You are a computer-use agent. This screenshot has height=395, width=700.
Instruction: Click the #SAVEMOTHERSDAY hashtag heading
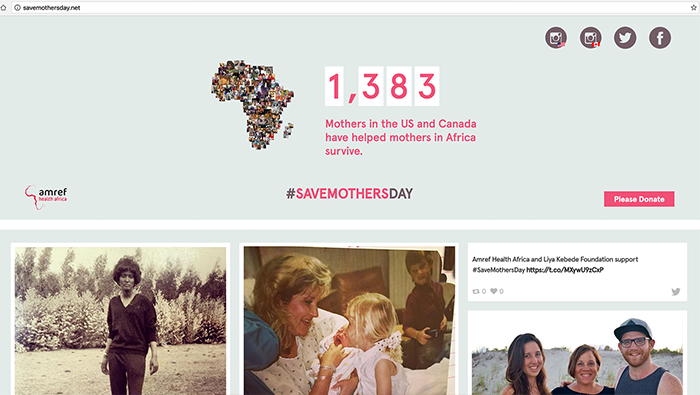pos(350,194)
